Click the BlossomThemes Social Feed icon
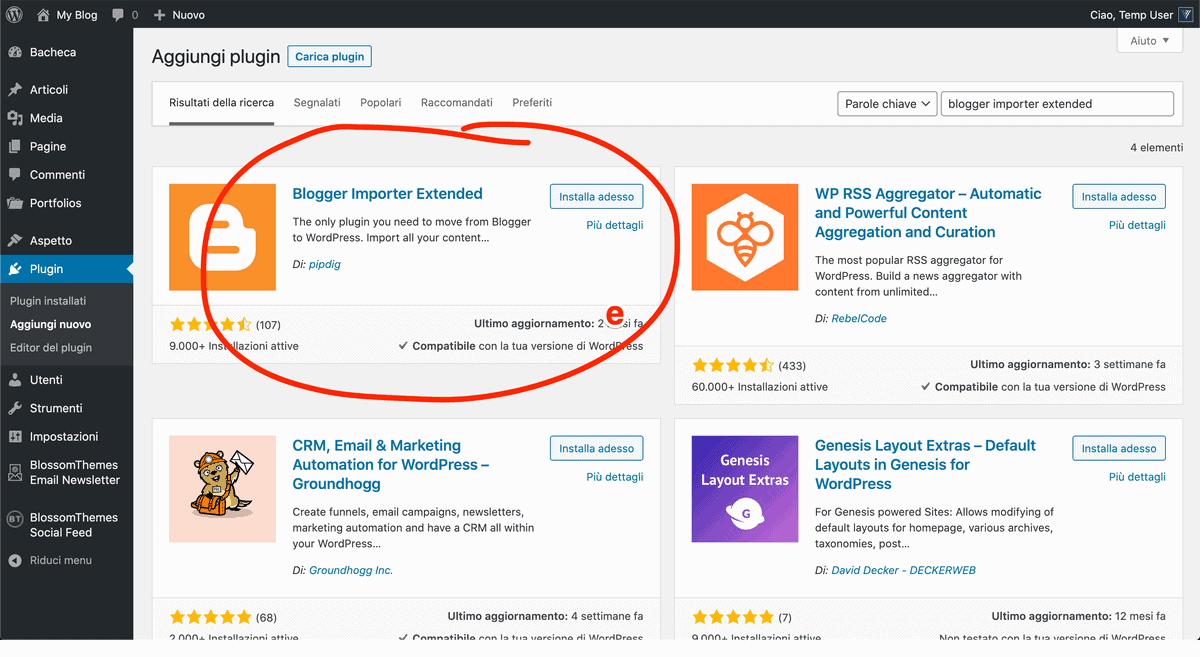 [x=15, y=518]
